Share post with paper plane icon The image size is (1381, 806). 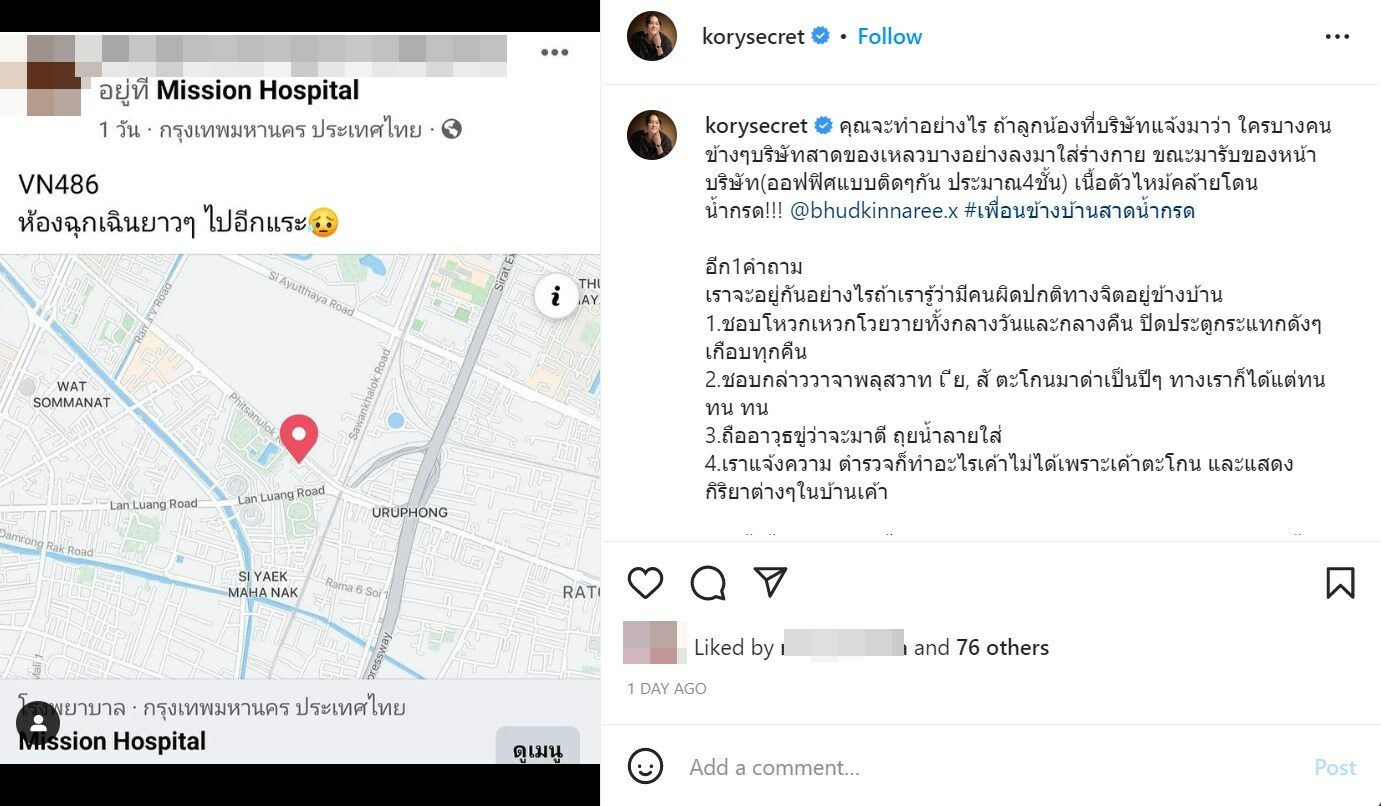click(771, 582)
